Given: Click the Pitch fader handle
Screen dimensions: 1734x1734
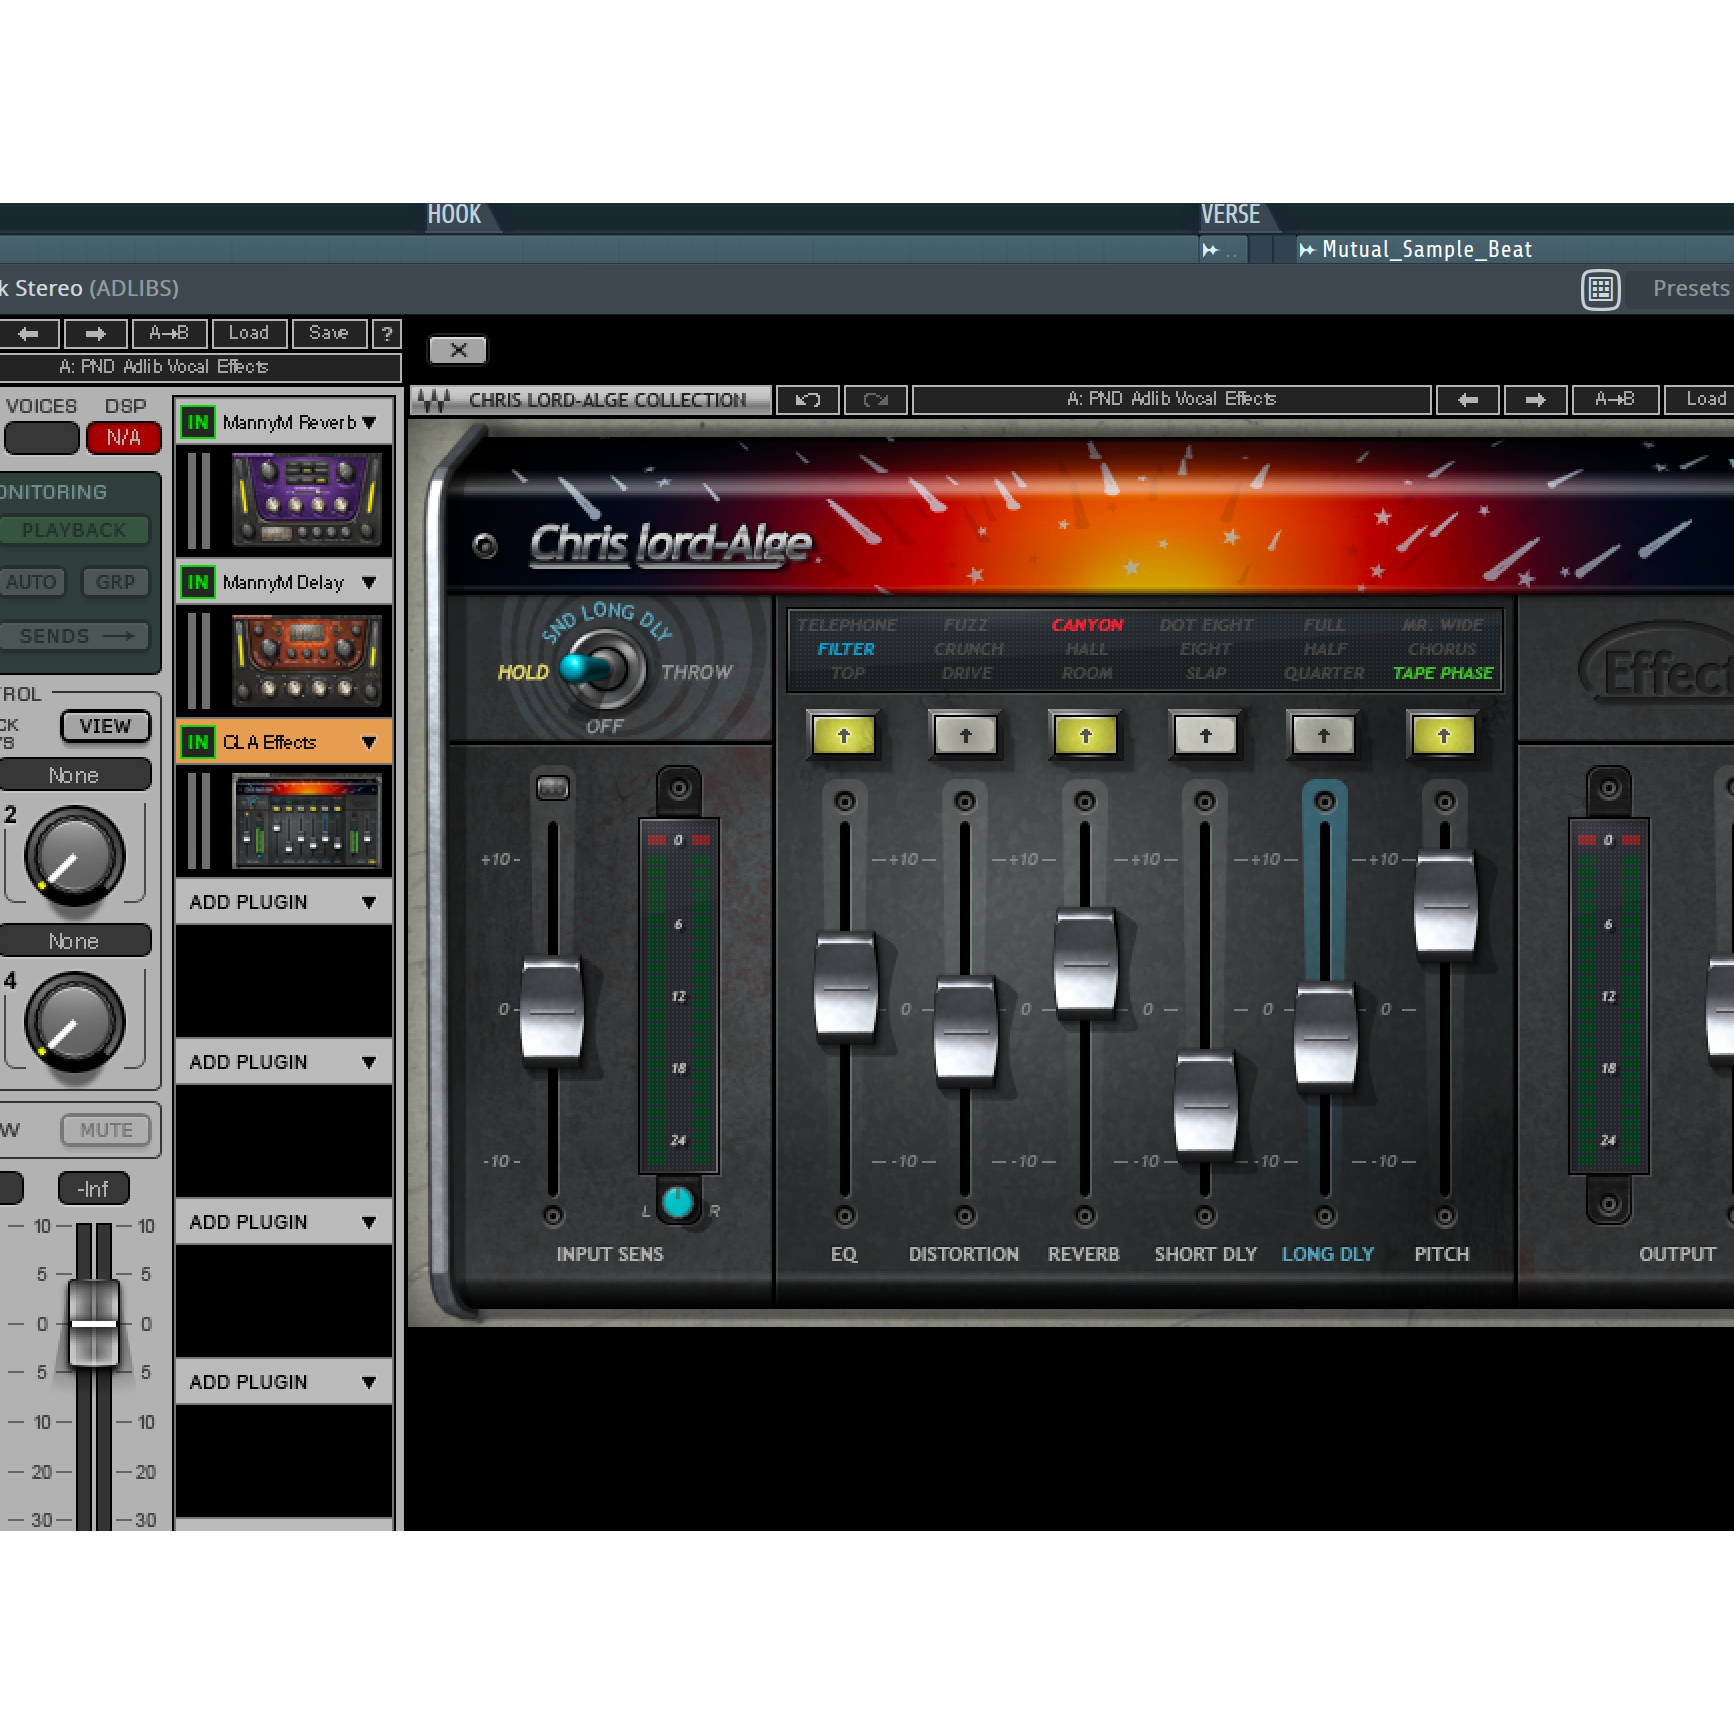Looking at the screenshot, I should pyautogui.click(x=1446, y=907).
